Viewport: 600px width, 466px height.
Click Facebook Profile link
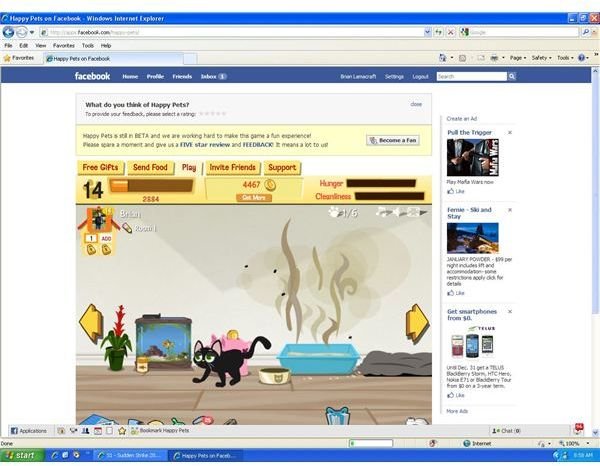155,77
